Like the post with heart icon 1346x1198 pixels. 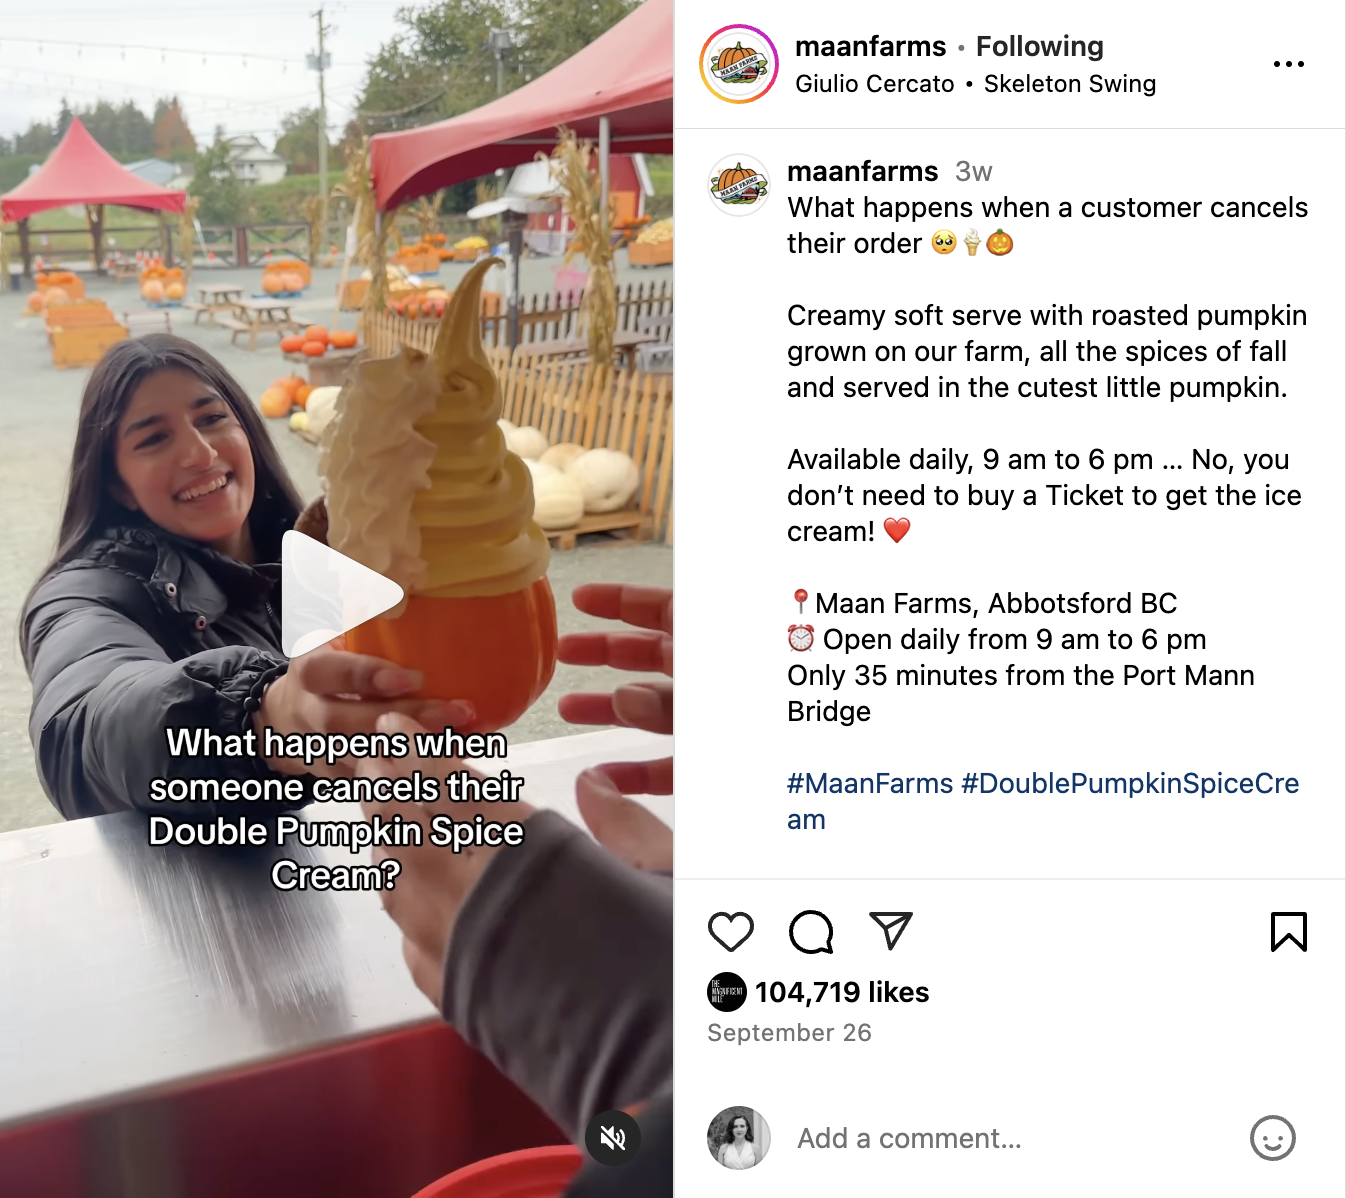(x=731, y=932)
